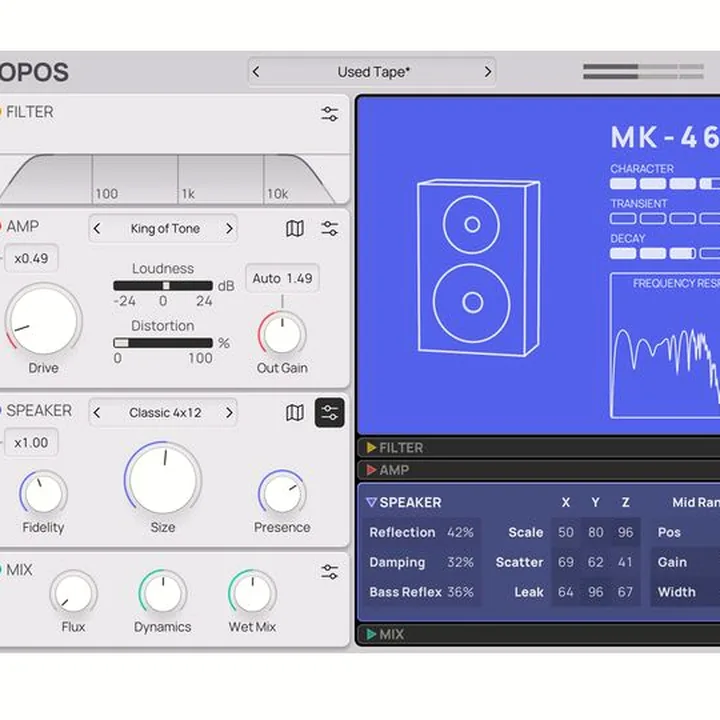Click the x1.00 speaker multiplier field
Viewport: 720px width, 720px height.
click(x=31, y=443)
